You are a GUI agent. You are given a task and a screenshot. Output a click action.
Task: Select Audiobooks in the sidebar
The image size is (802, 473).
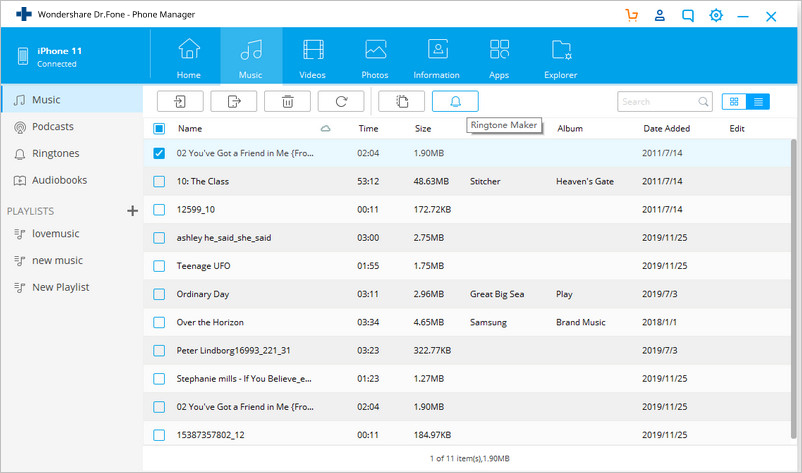coord(72,180)
